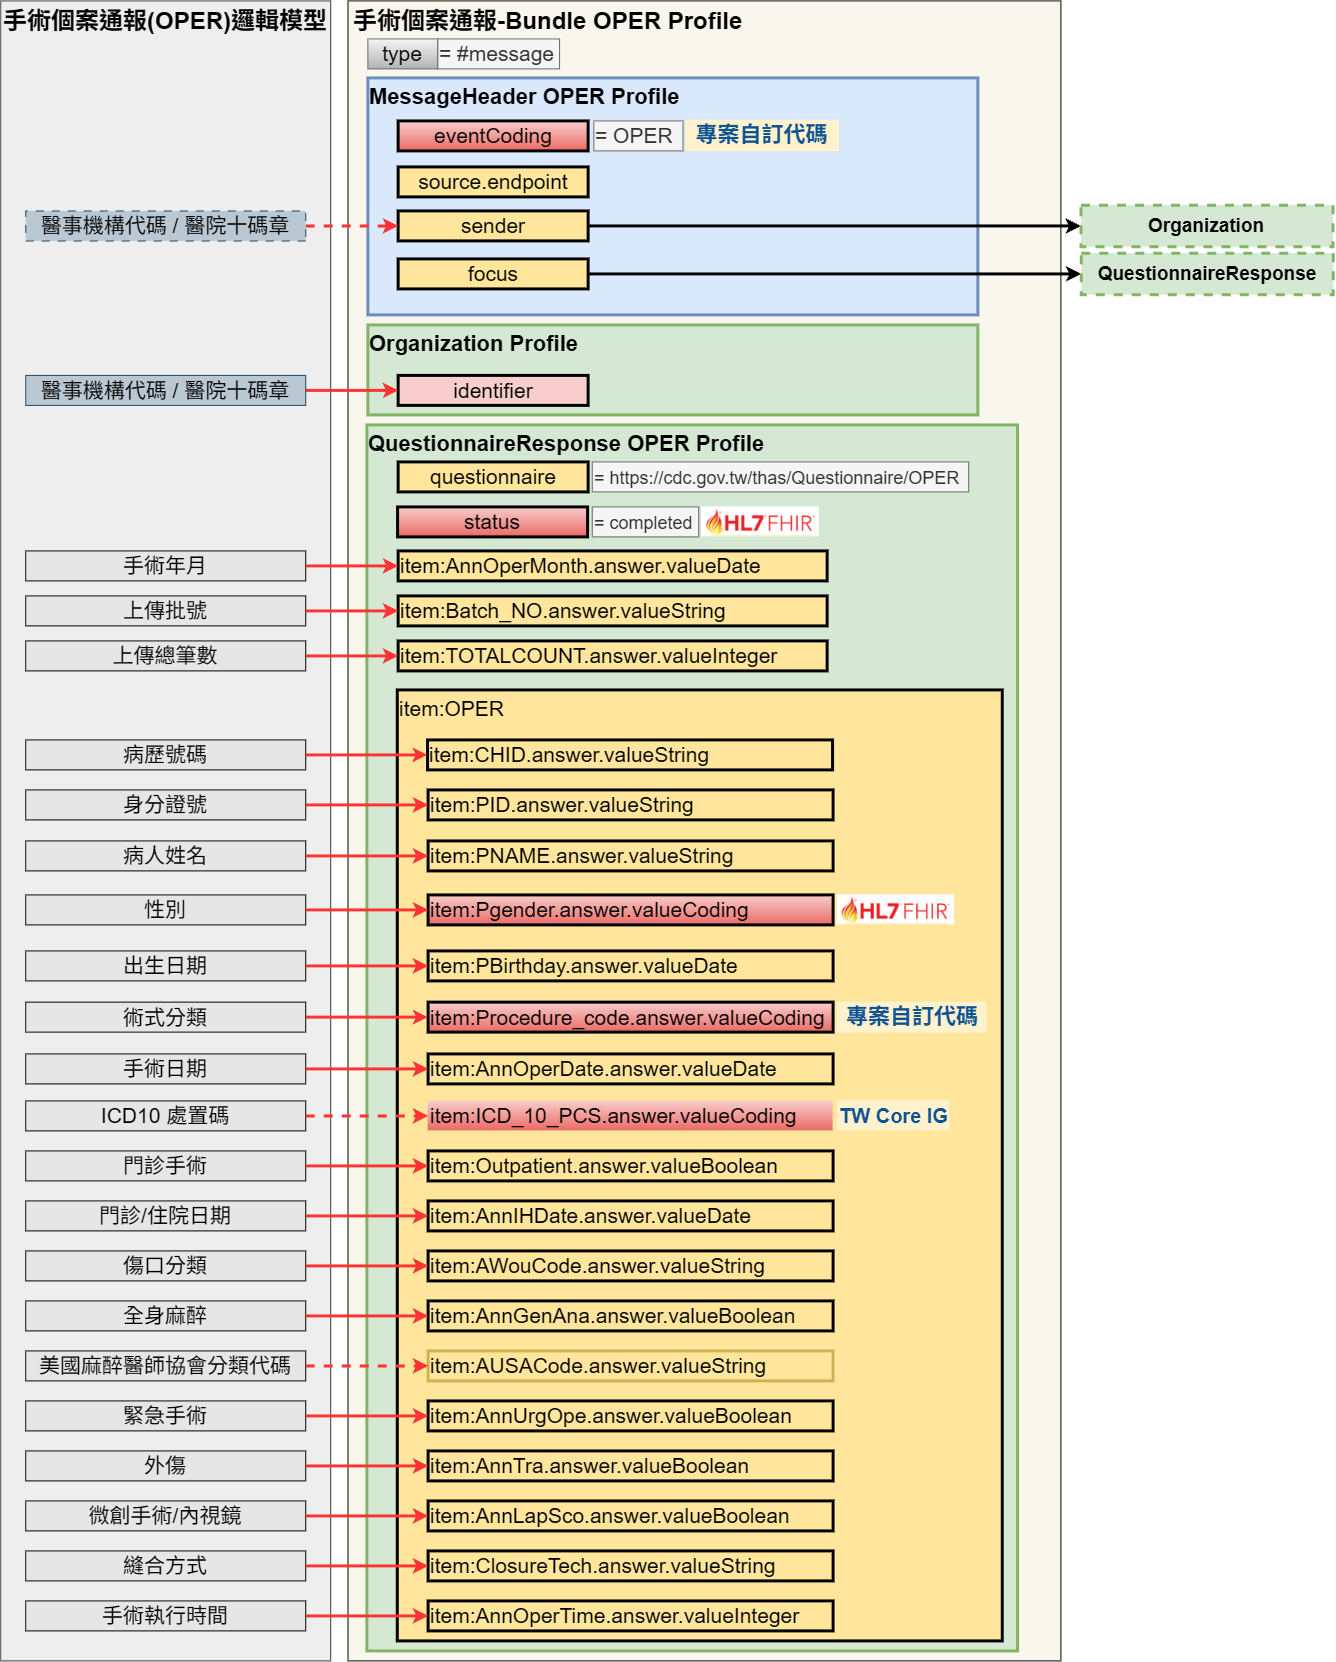Viewport: 1336px width, 1662px height.
Task: Select item:Pgender.answer.valueCoding
Action: (630, 910)
